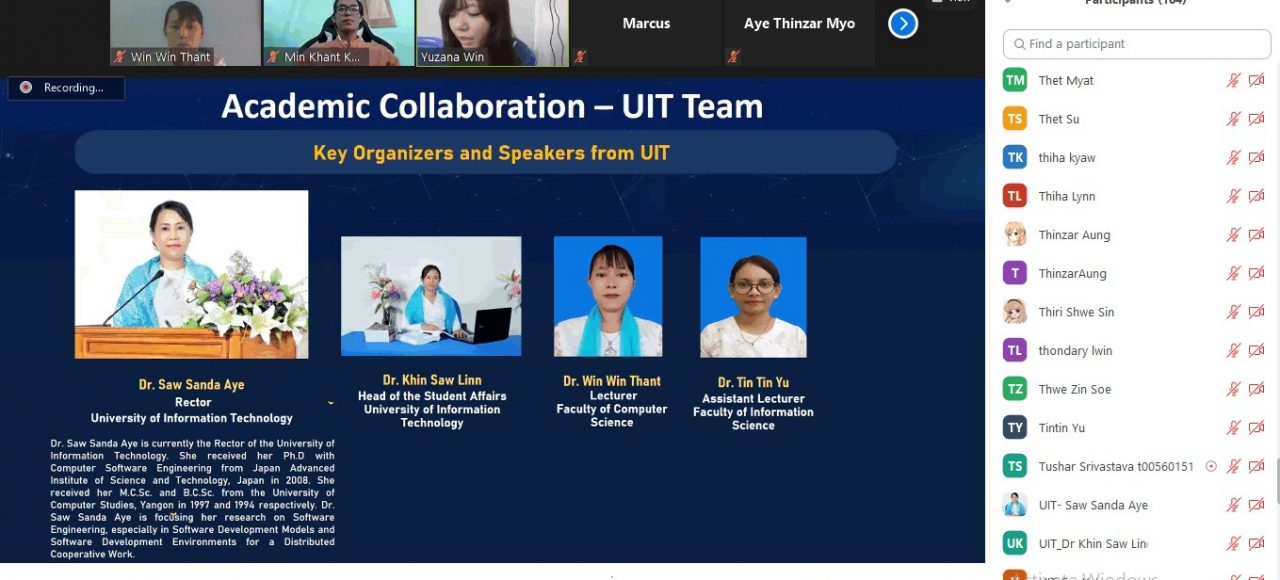The height and width of the screenshot is (580, 1280).
Task: Click the search magnifier icon in participant finder
Action: (1019, 44)
